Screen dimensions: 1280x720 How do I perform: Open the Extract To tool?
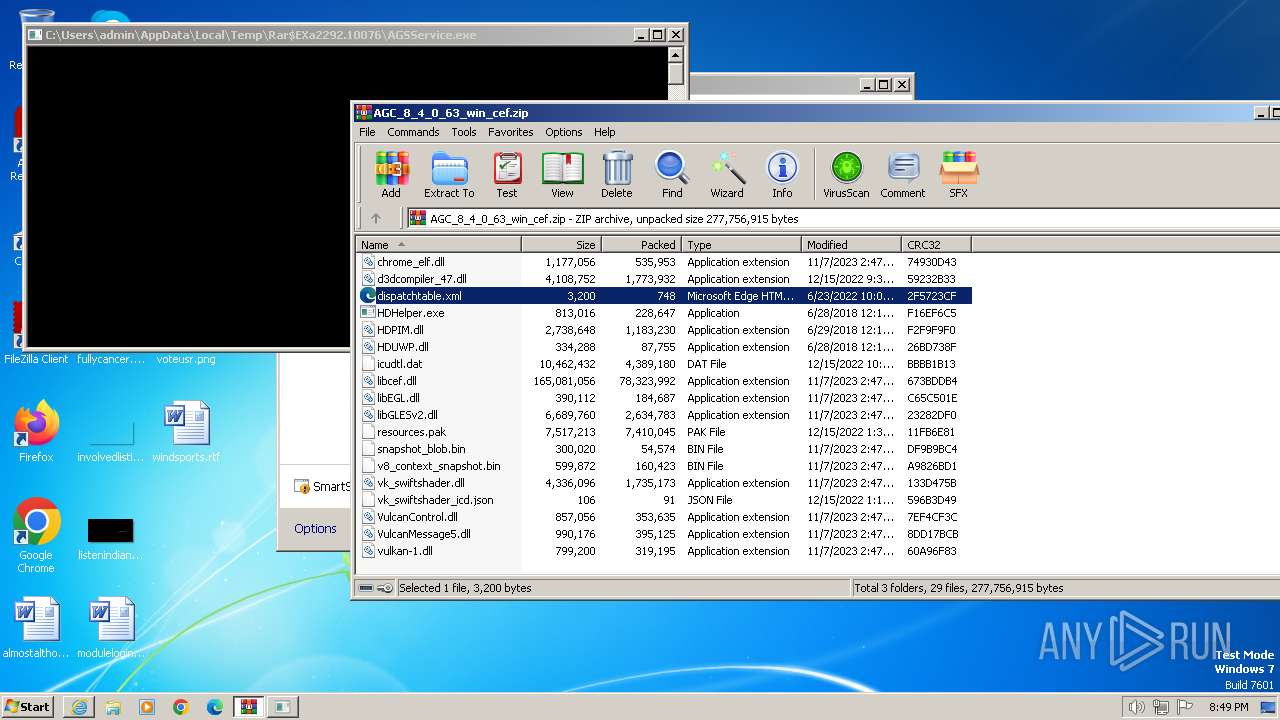tap(449, 174)
